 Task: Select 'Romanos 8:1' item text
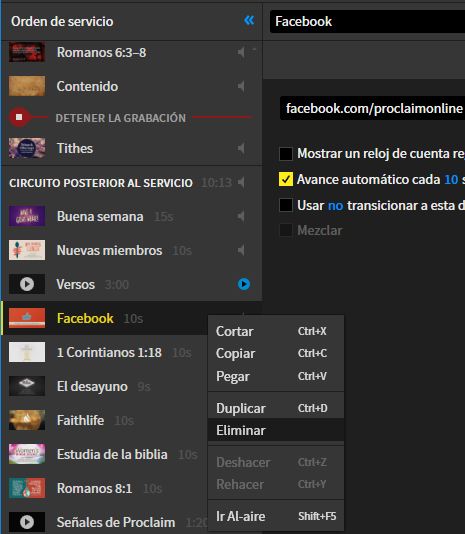tap(94, 489)
